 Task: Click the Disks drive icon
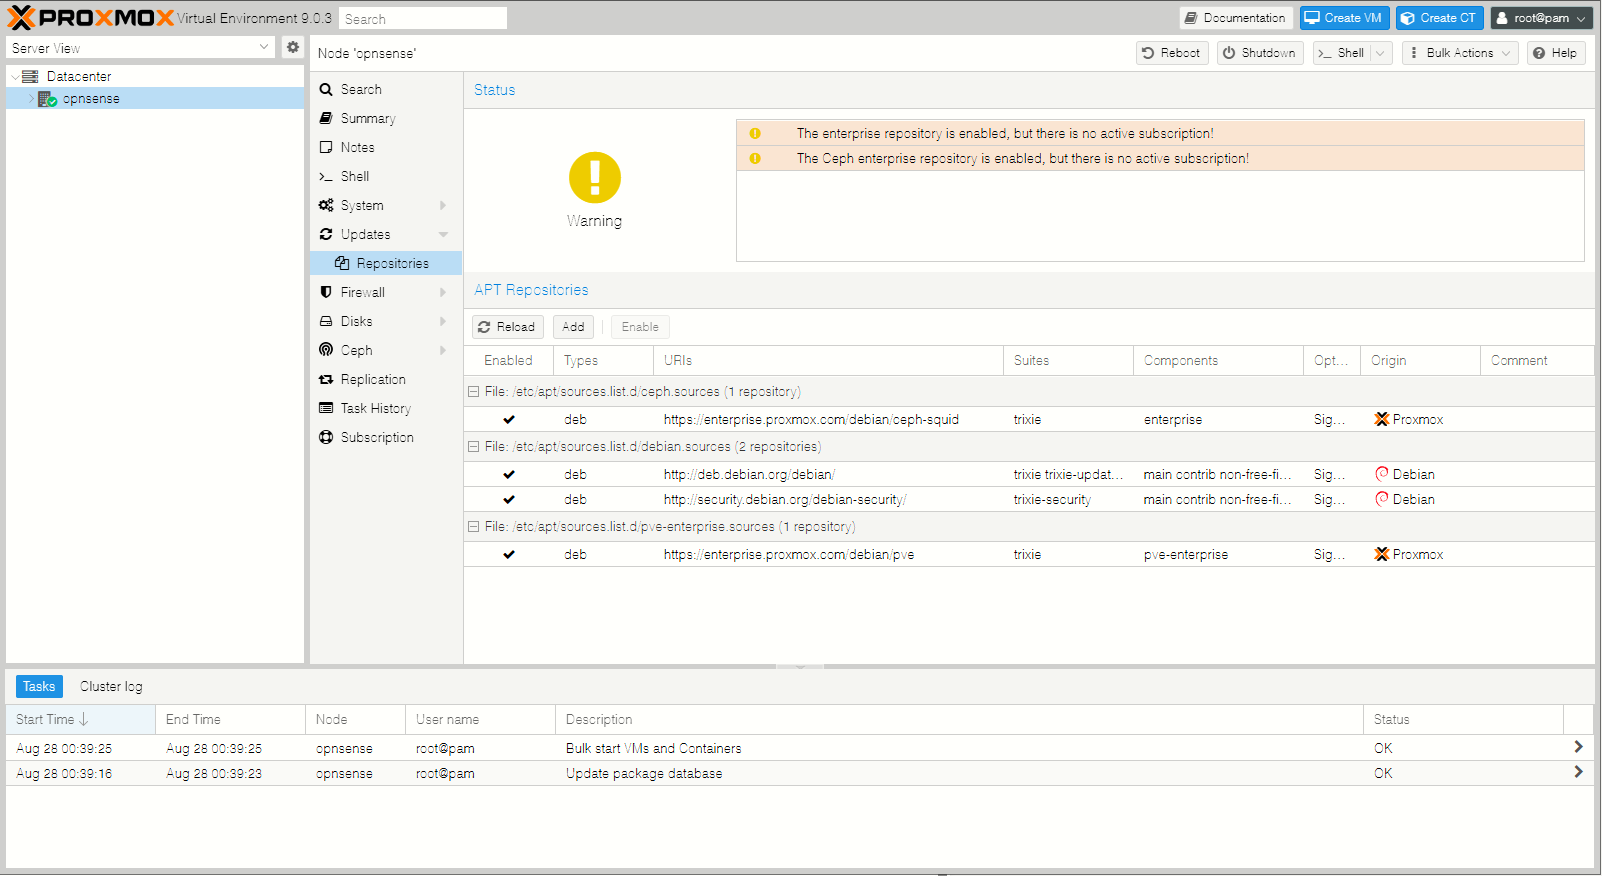(326, 321)
